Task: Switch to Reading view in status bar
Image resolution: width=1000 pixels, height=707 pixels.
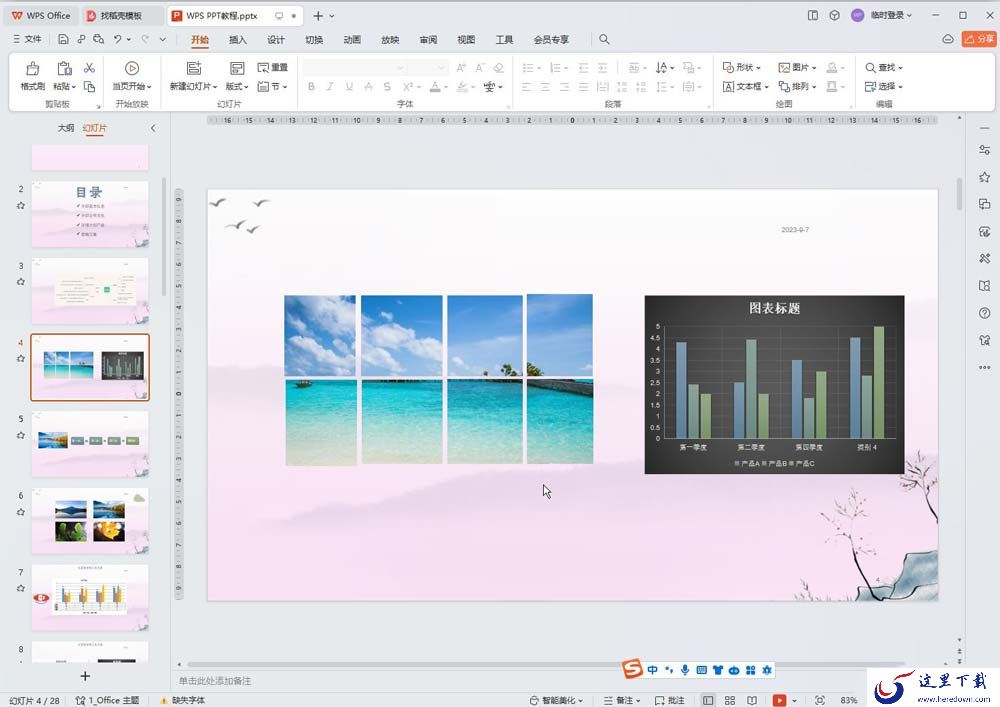Action: click(752, 700)
